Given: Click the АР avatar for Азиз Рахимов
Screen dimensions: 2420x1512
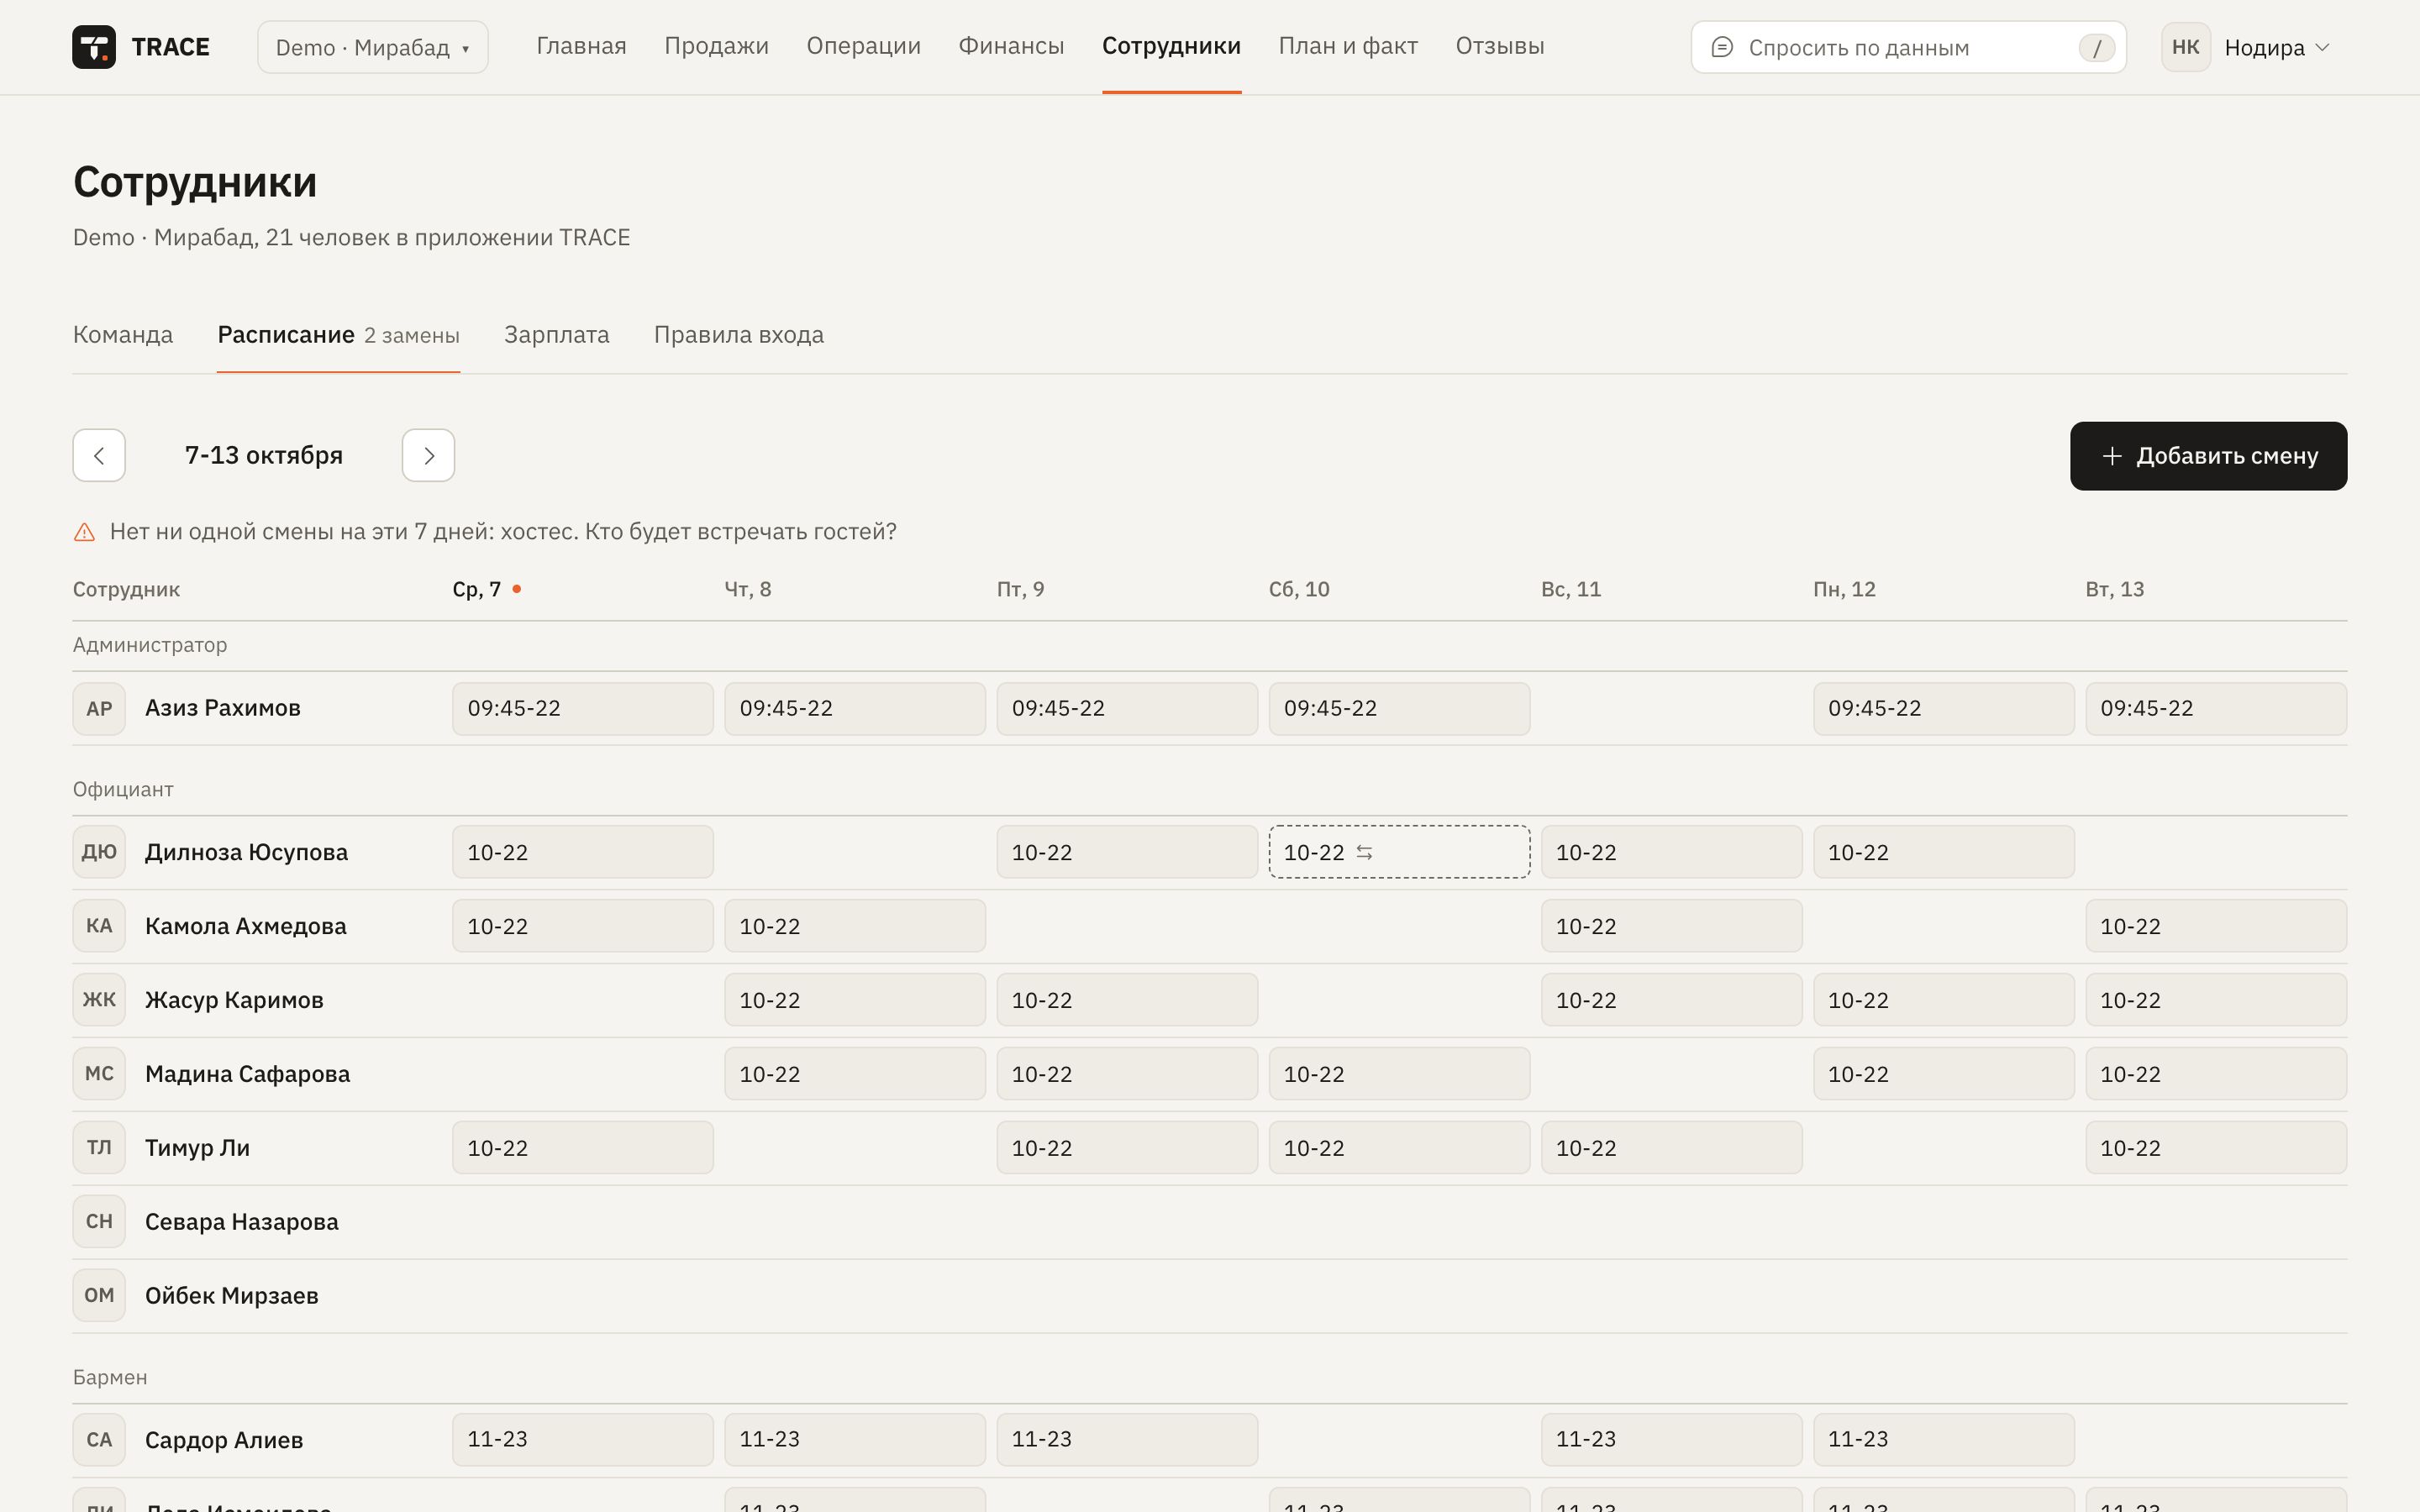Looking at the screenshot, I should tap(99, 709).
